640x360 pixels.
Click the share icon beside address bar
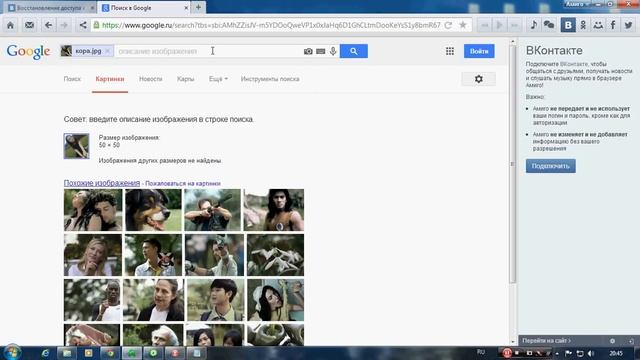click(83, 25)
